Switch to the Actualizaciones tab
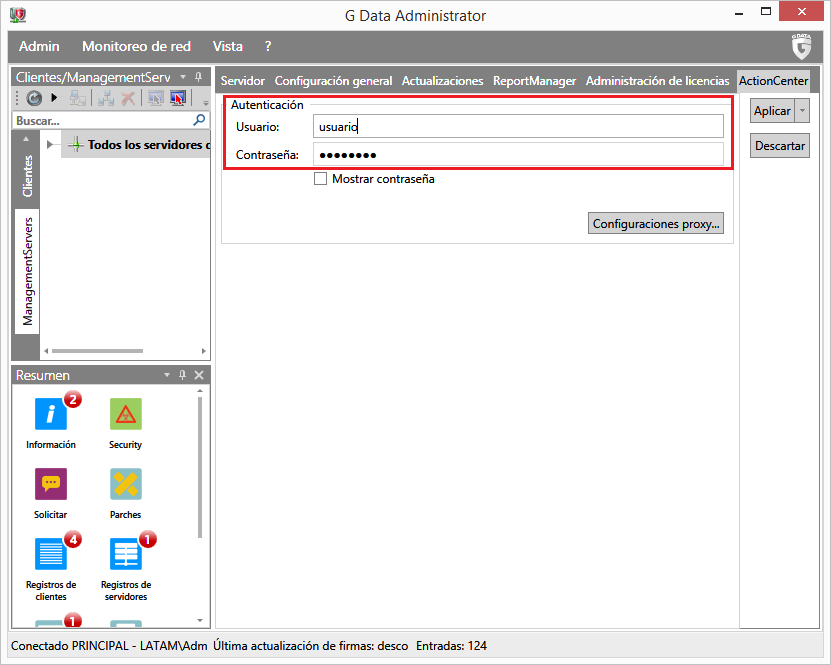The image size is (831, 665). (x=442, y=81)
